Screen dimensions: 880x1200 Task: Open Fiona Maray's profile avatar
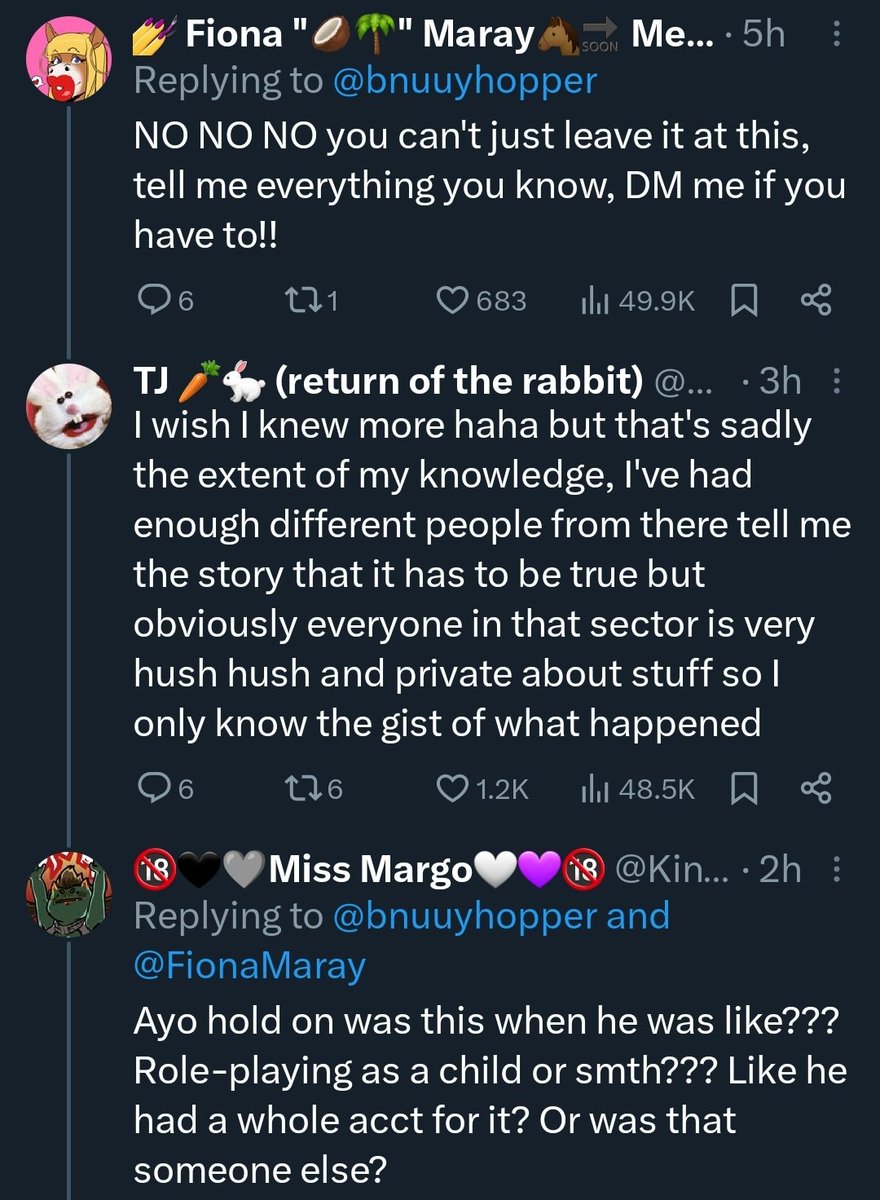pos(67,63)
